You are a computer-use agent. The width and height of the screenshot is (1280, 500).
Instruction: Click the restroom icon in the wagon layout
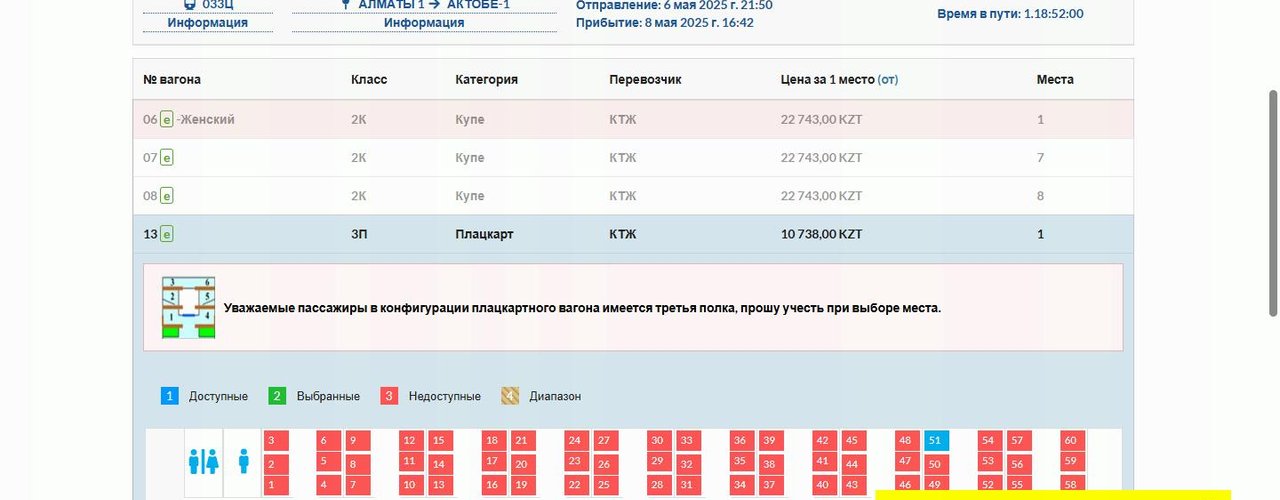click(203, 461)
